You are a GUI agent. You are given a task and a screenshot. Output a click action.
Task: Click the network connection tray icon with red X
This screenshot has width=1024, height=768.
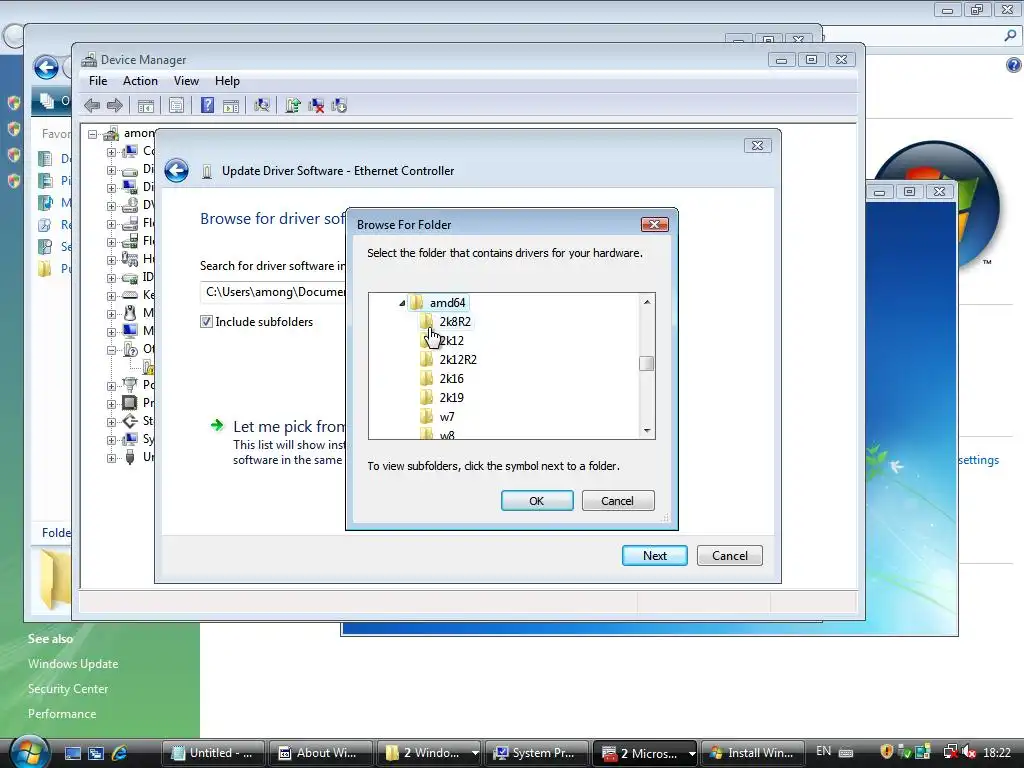tap(950, 752)
